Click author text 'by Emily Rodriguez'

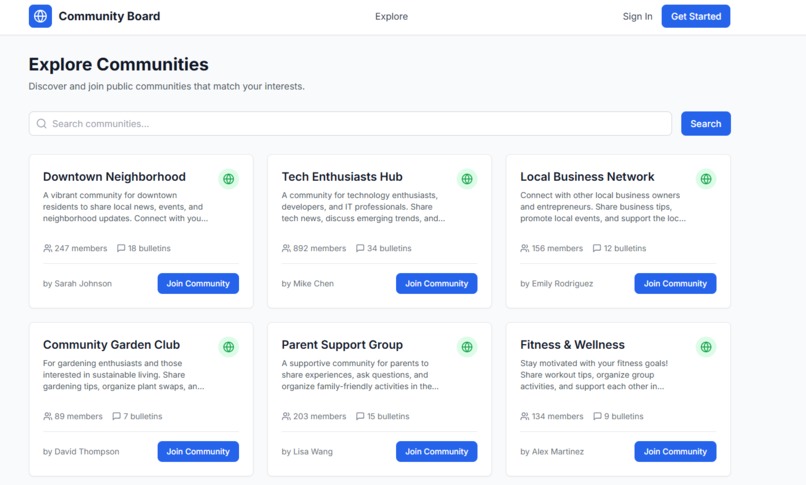coord(556,284)
